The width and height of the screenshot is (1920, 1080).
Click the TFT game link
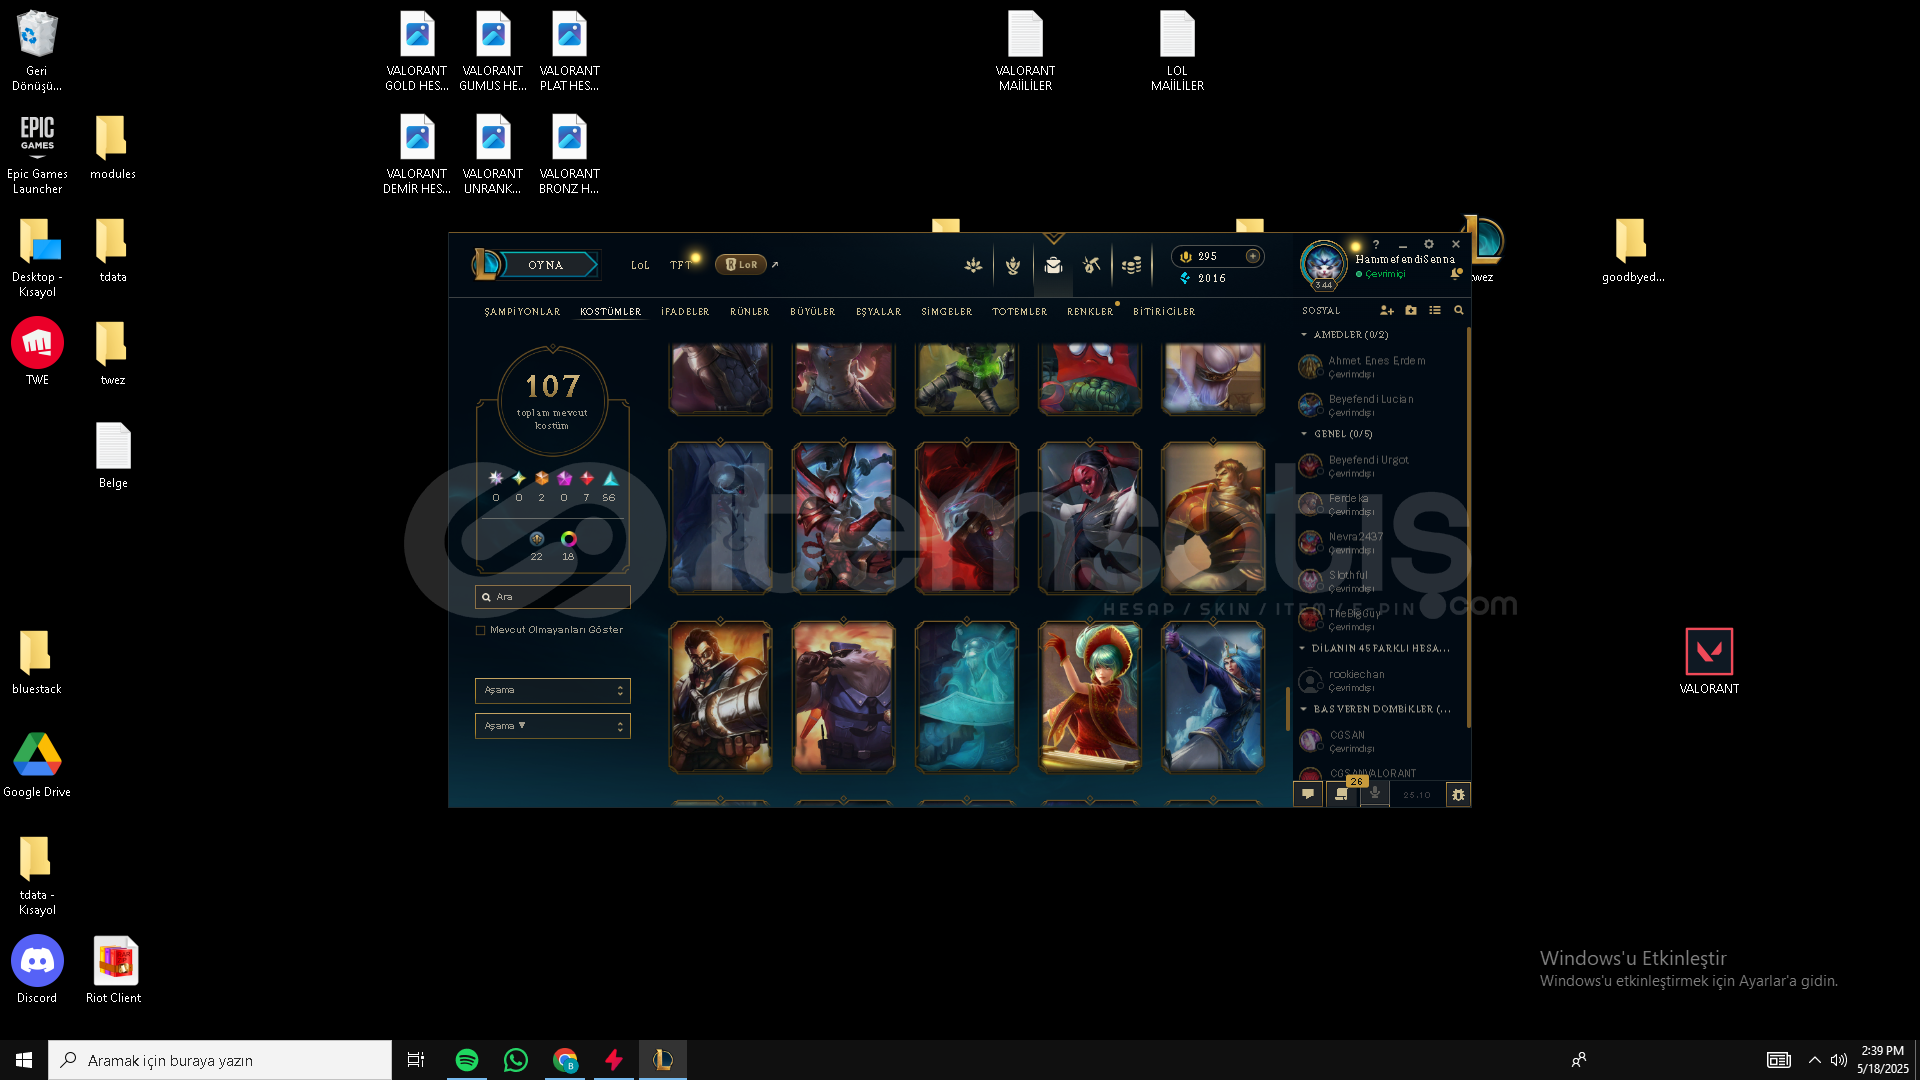click(680, 265)
